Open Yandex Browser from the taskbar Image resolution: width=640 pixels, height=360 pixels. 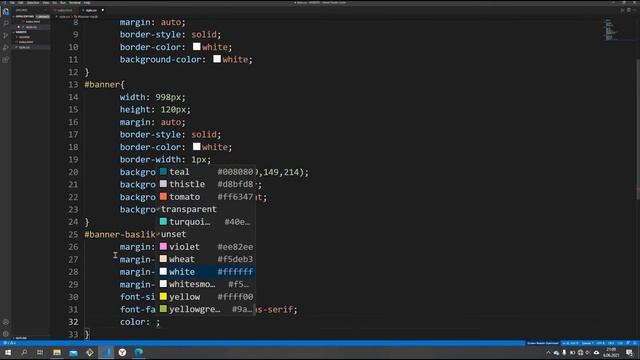pyautogui.click(x=122, y=353)
